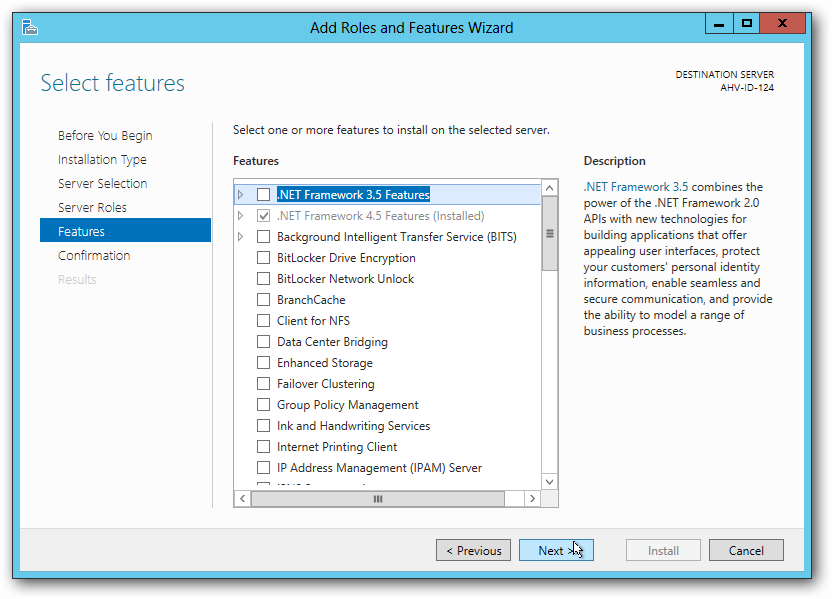
Task: Check BitLocker Network Unlock checkbox
Action: click(x=263, y=279)
